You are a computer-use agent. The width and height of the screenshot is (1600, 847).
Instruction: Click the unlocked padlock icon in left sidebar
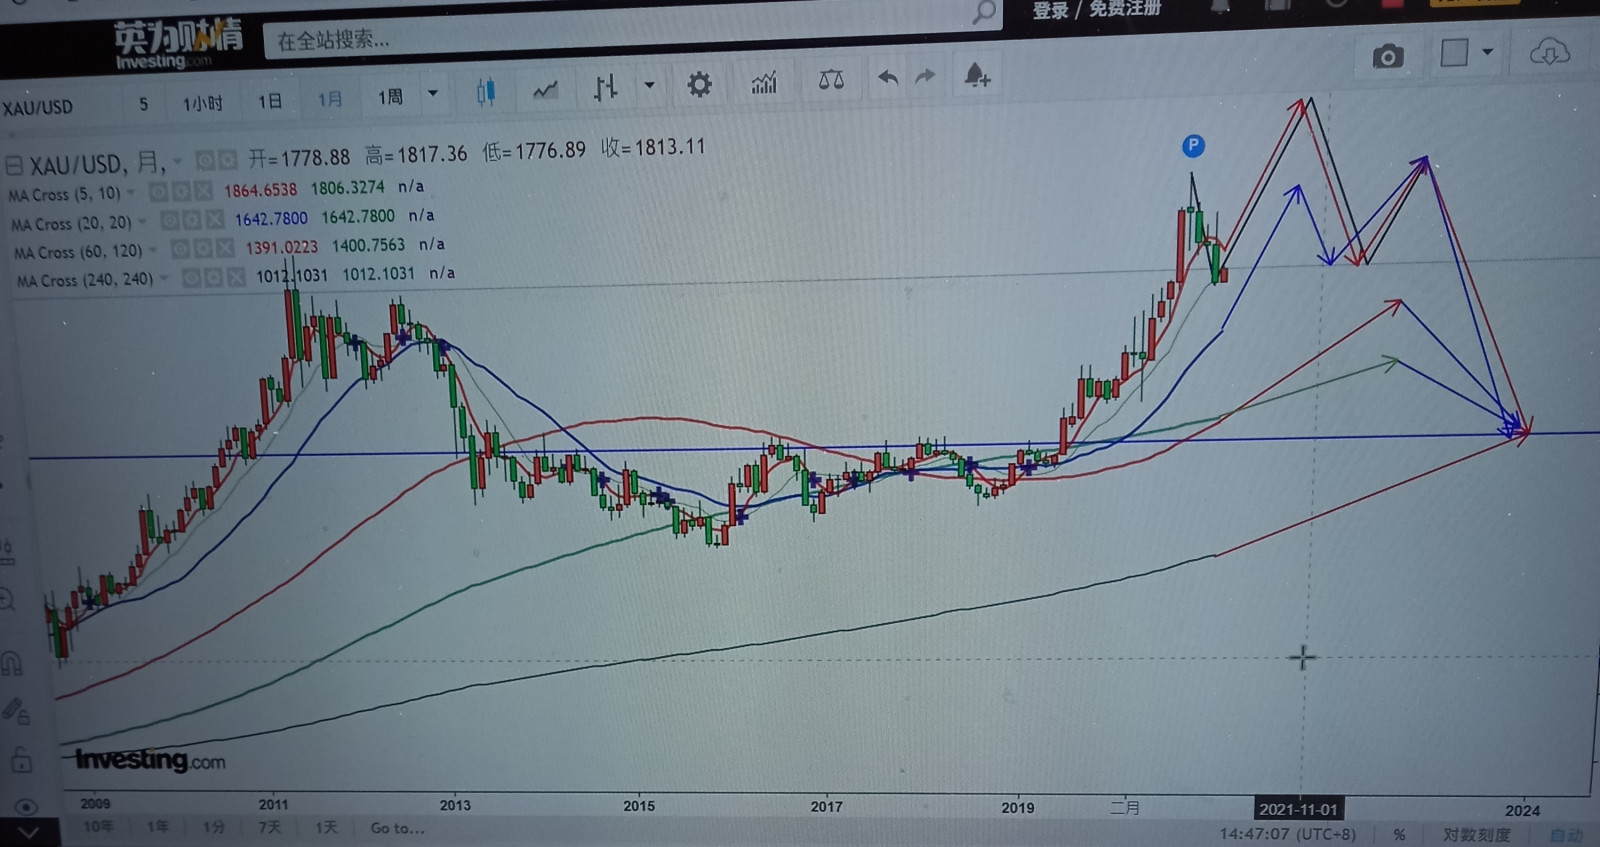click(x=20, y=759)
